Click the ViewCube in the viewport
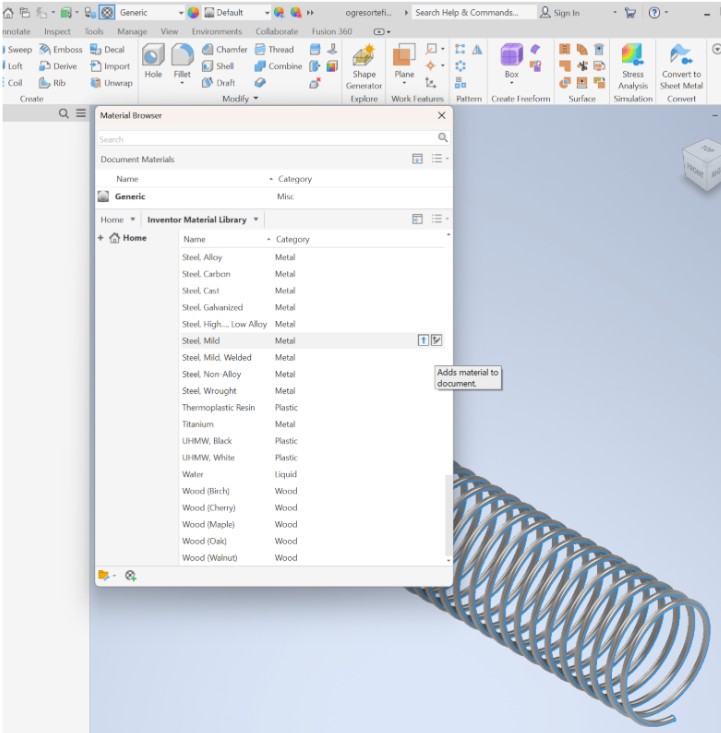Image resolution: width=721 pixels, height=733 pixels. coord(701,165)
